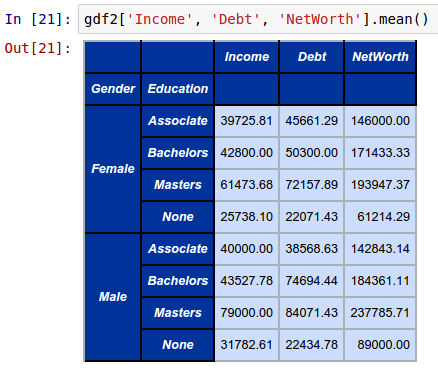Screen dimensions: 438x372
Task: Click the Debt column header
Action: click(x=312, y=57)
